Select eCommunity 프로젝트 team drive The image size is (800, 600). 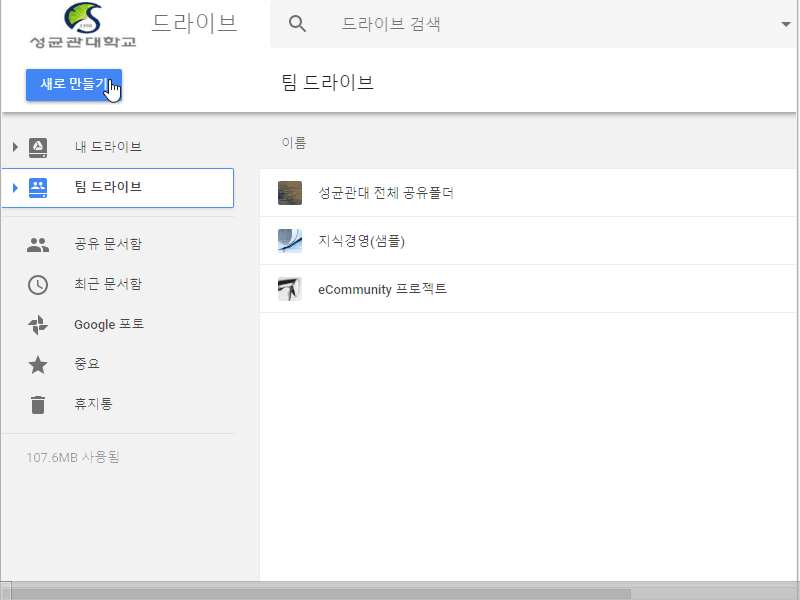528,289
